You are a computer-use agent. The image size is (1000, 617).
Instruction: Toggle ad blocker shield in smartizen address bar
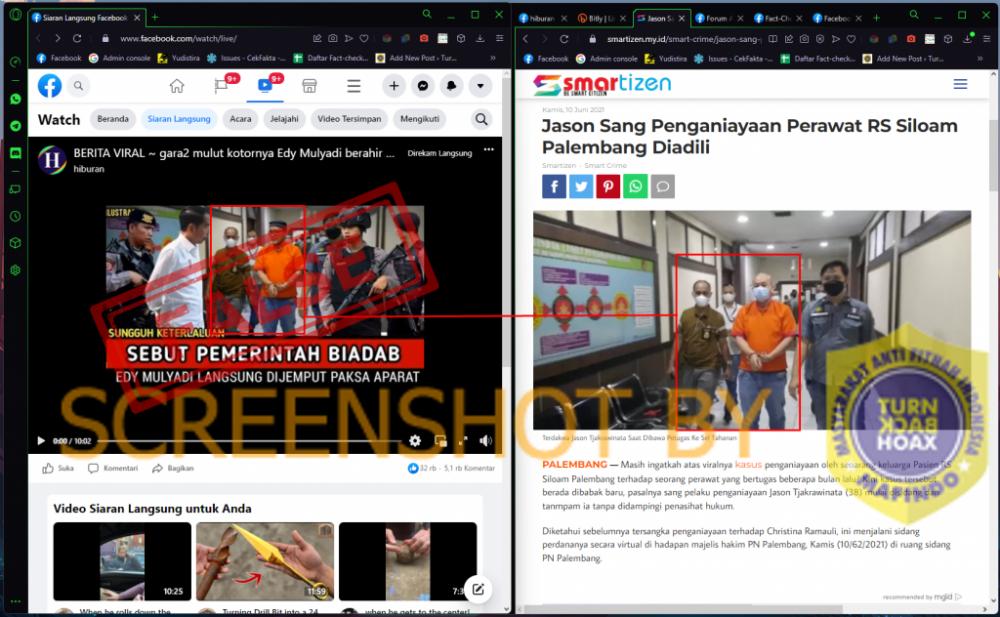click(820, 39)
